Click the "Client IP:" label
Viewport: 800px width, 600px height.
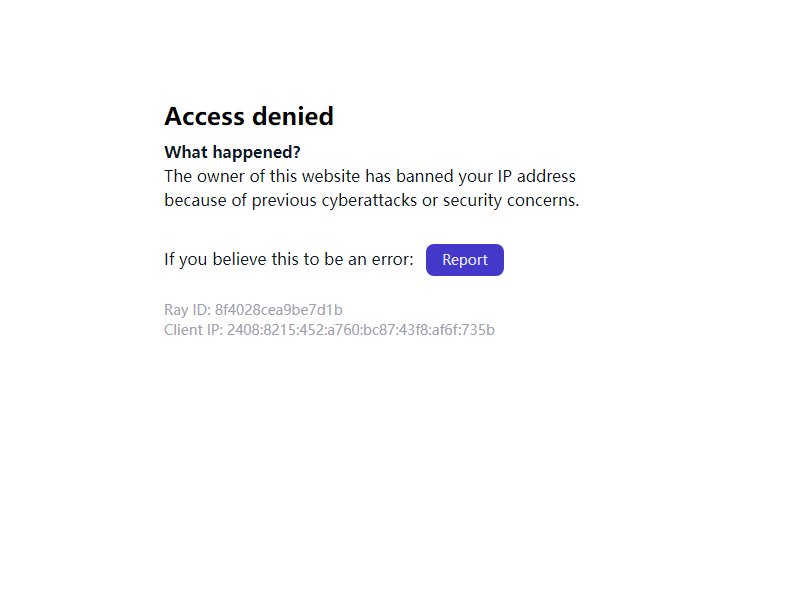193,330
